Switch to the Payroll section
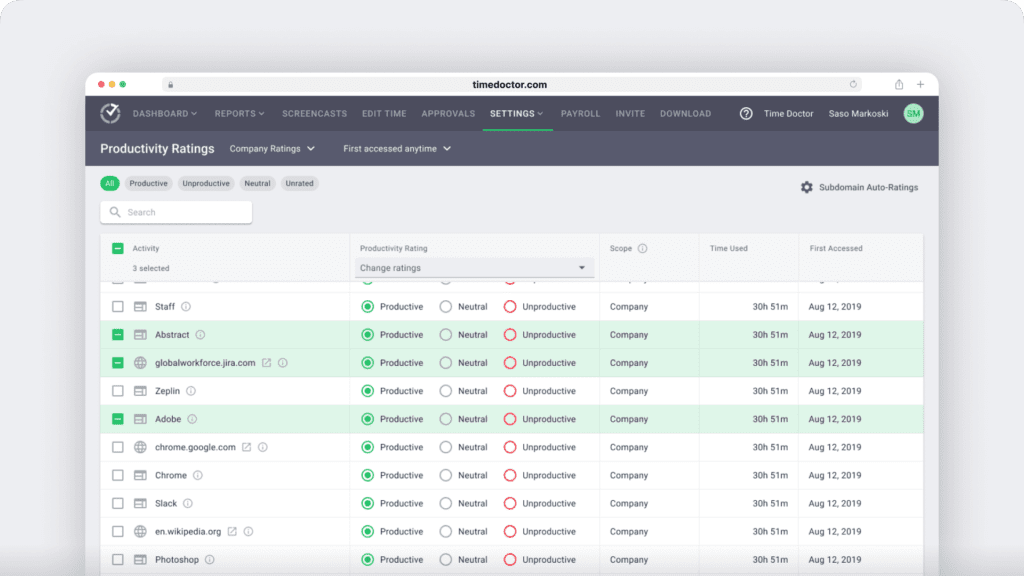The image size is (1024, 576). point(580,113)
